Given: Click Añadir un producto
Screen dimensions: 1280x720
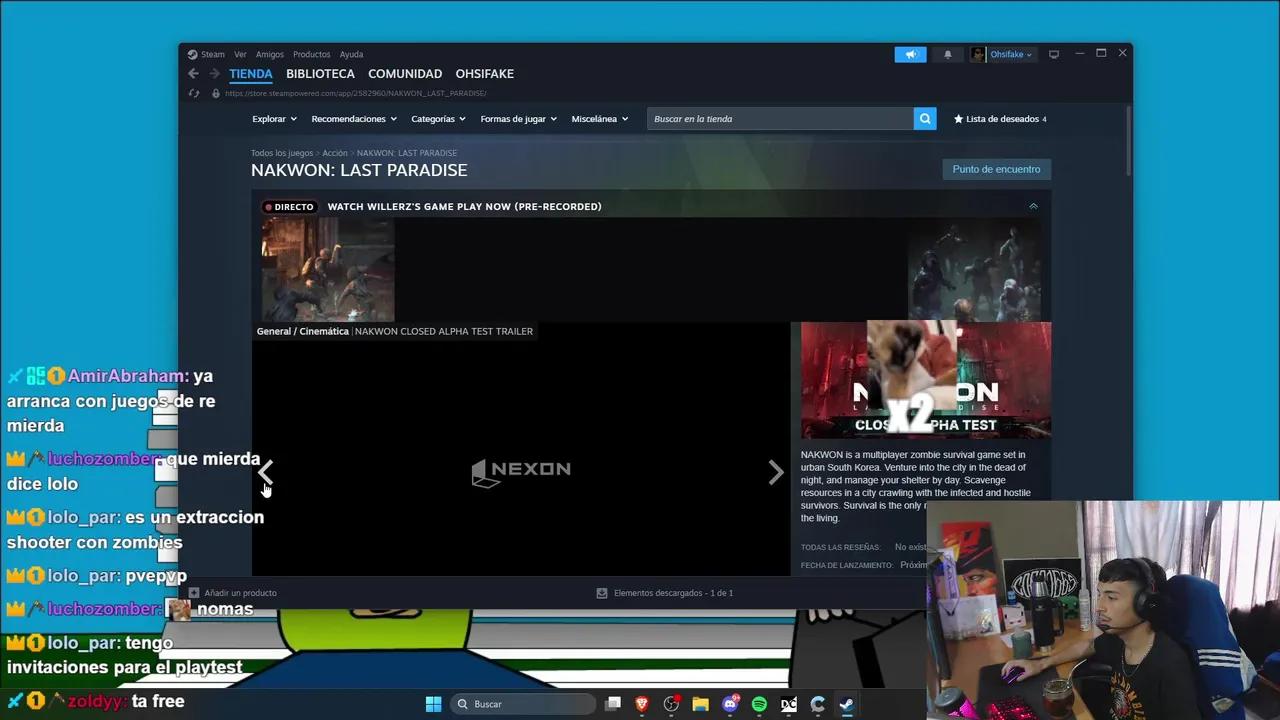Looking at the screenshot, I should (240, 593).
